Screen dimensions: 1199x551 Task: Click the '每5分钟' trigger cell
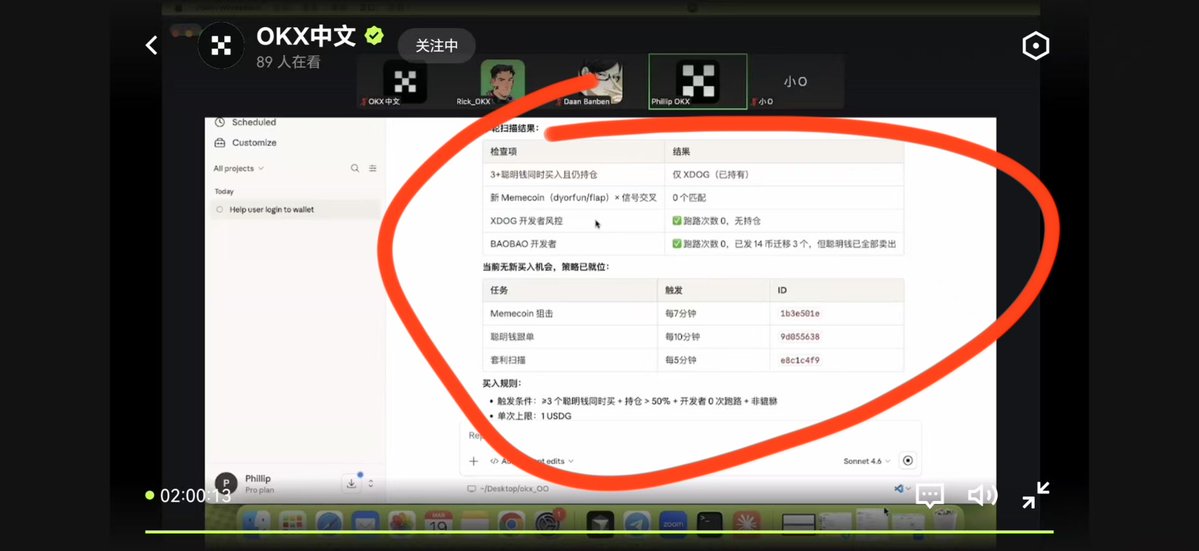click(x=713, y=360)
